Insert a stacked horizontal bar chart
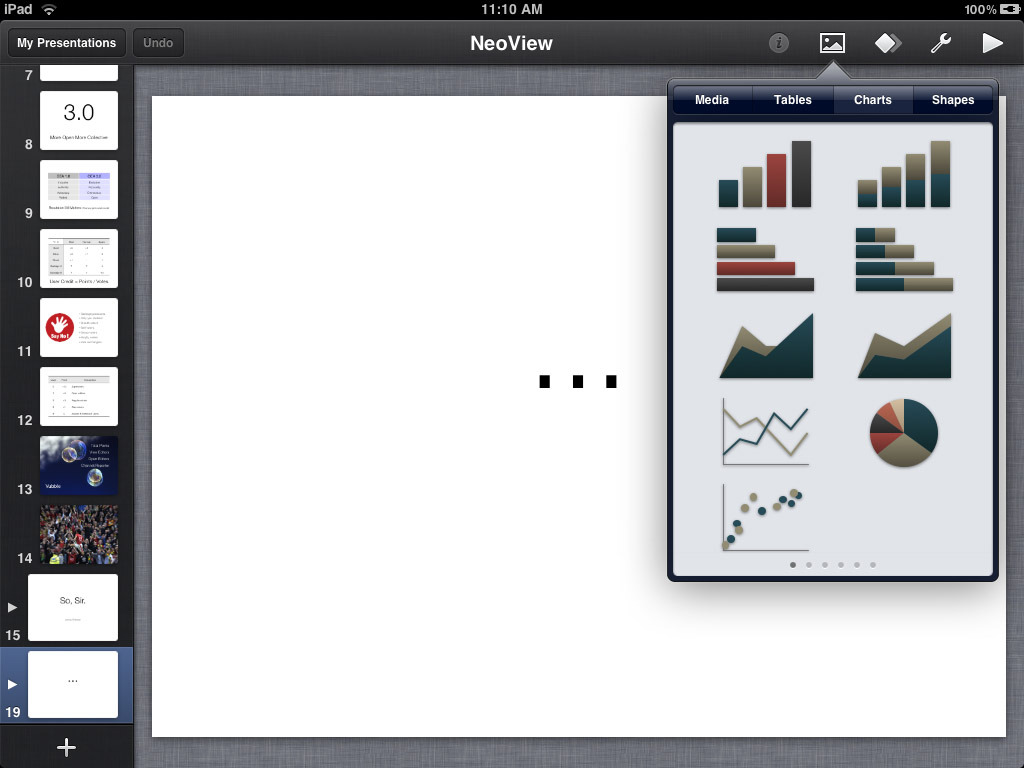Viewport: 1024px width, 768px height. [x=904, y=259]
